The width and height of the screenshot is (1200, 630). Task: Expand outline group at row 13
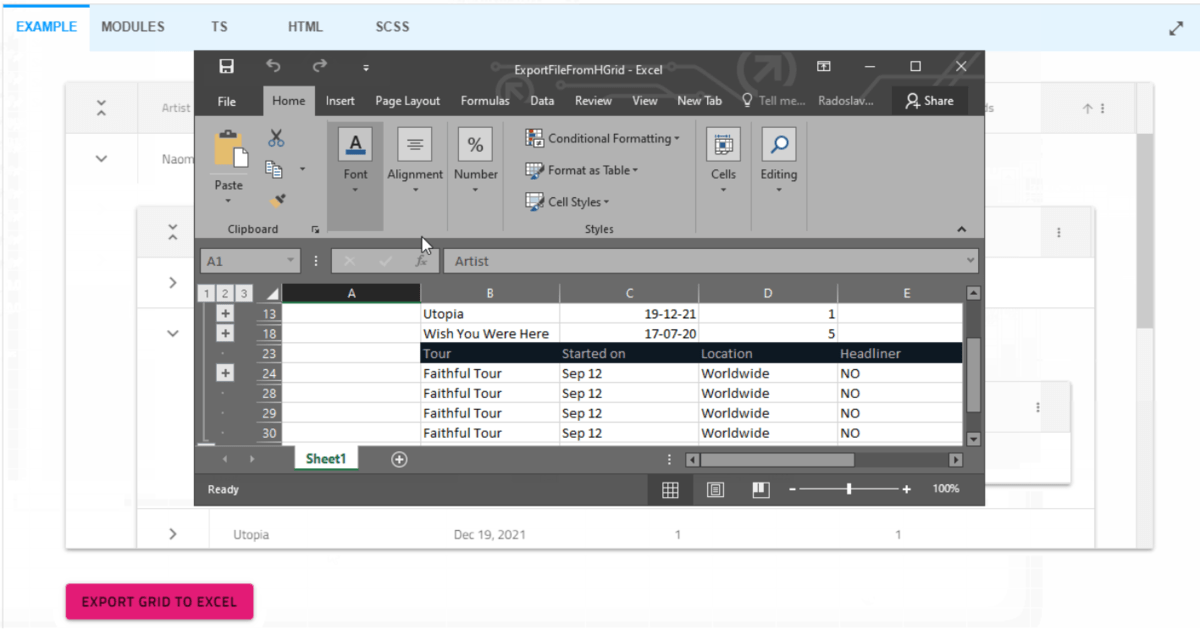225,314
